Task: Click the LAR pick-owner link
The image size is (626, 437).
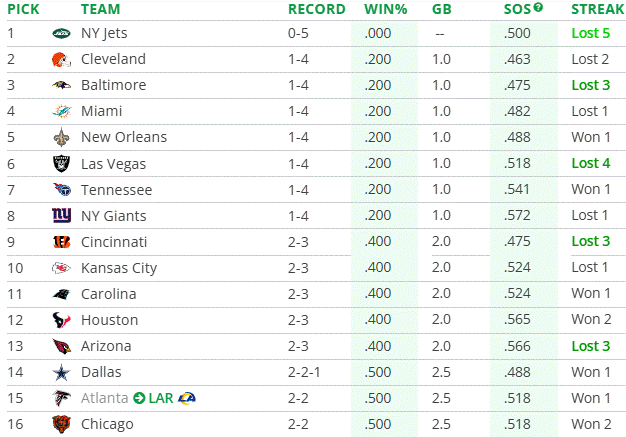Action: point(161,398)
